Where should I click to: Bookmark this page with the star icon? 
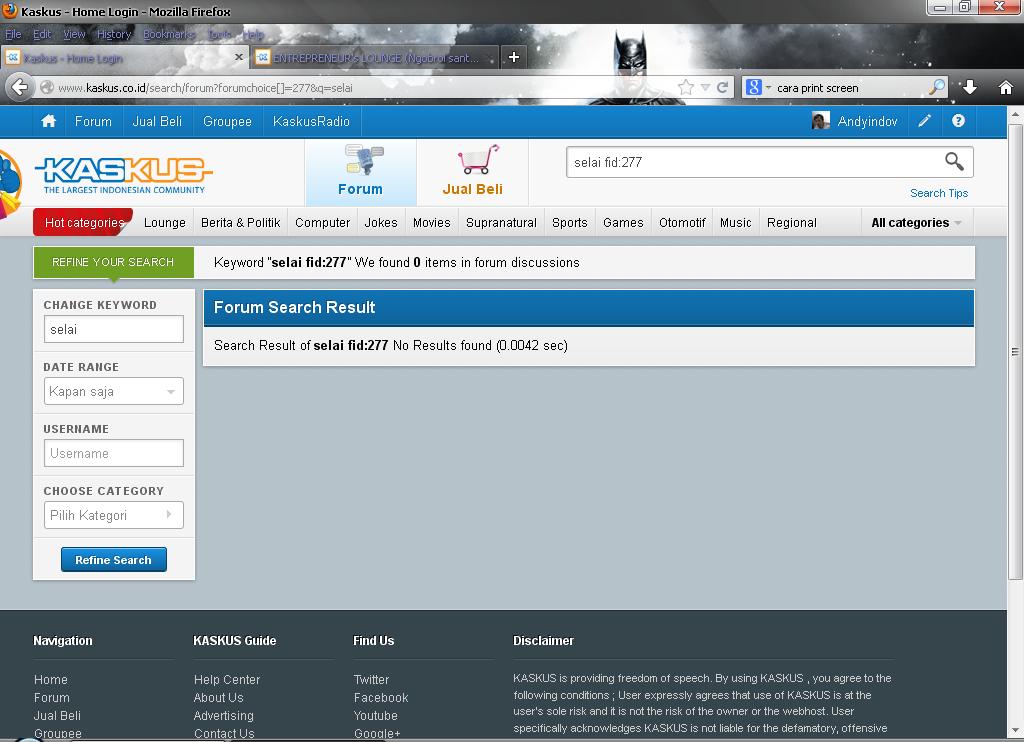pyautogui.click(x=686, y=88)
